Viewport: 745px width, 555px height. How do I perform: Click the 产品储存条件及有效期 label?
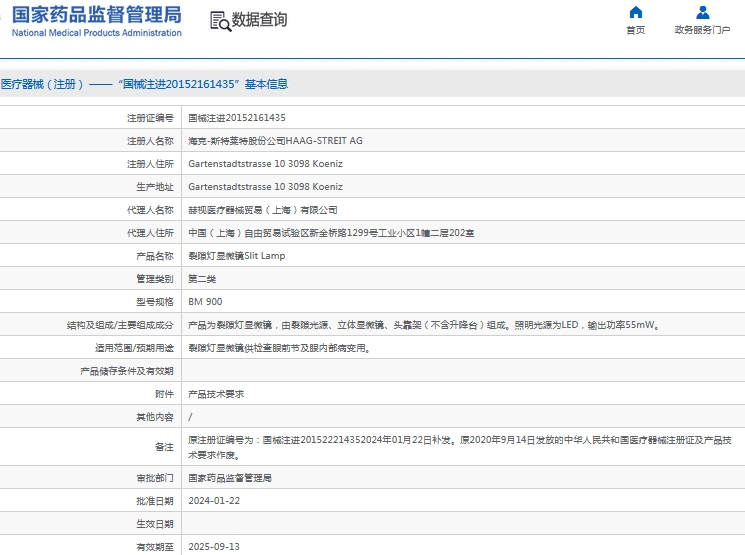pyautogui.click(x=127, y=371)
